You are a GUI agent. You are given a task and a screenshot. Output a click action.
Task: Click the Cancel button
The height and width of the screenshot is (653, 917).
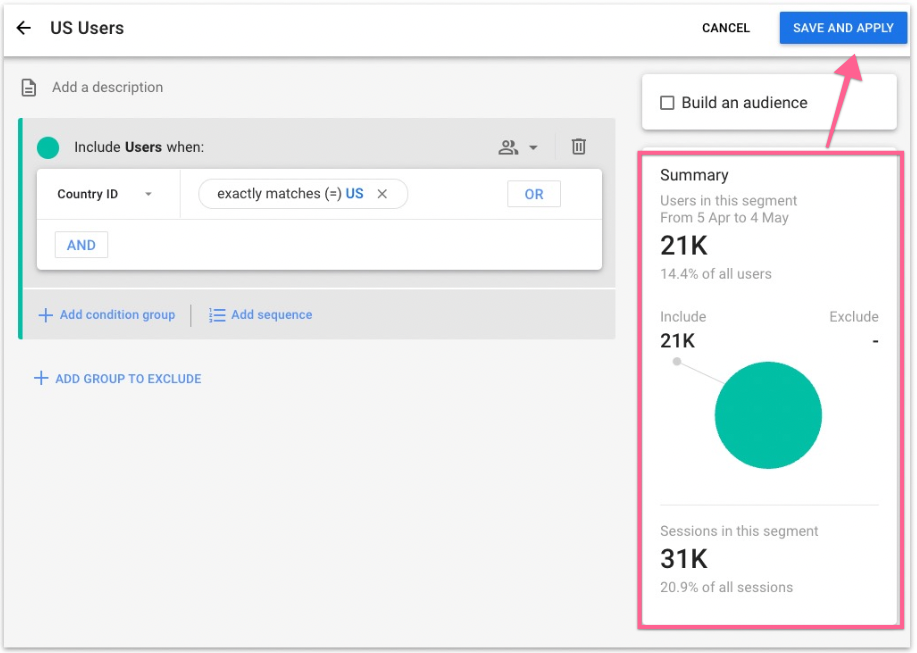[x=725, y=28]
